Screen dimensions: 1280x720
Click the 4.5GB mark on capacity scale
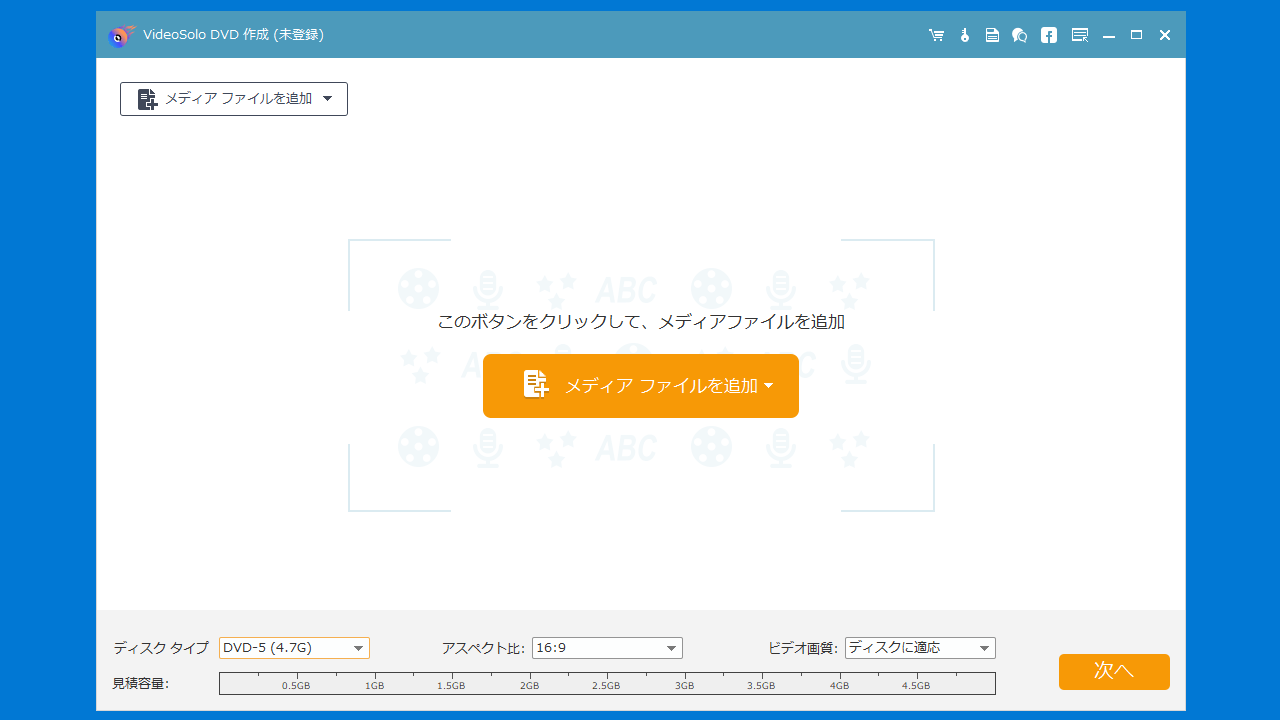coord(916,686)
